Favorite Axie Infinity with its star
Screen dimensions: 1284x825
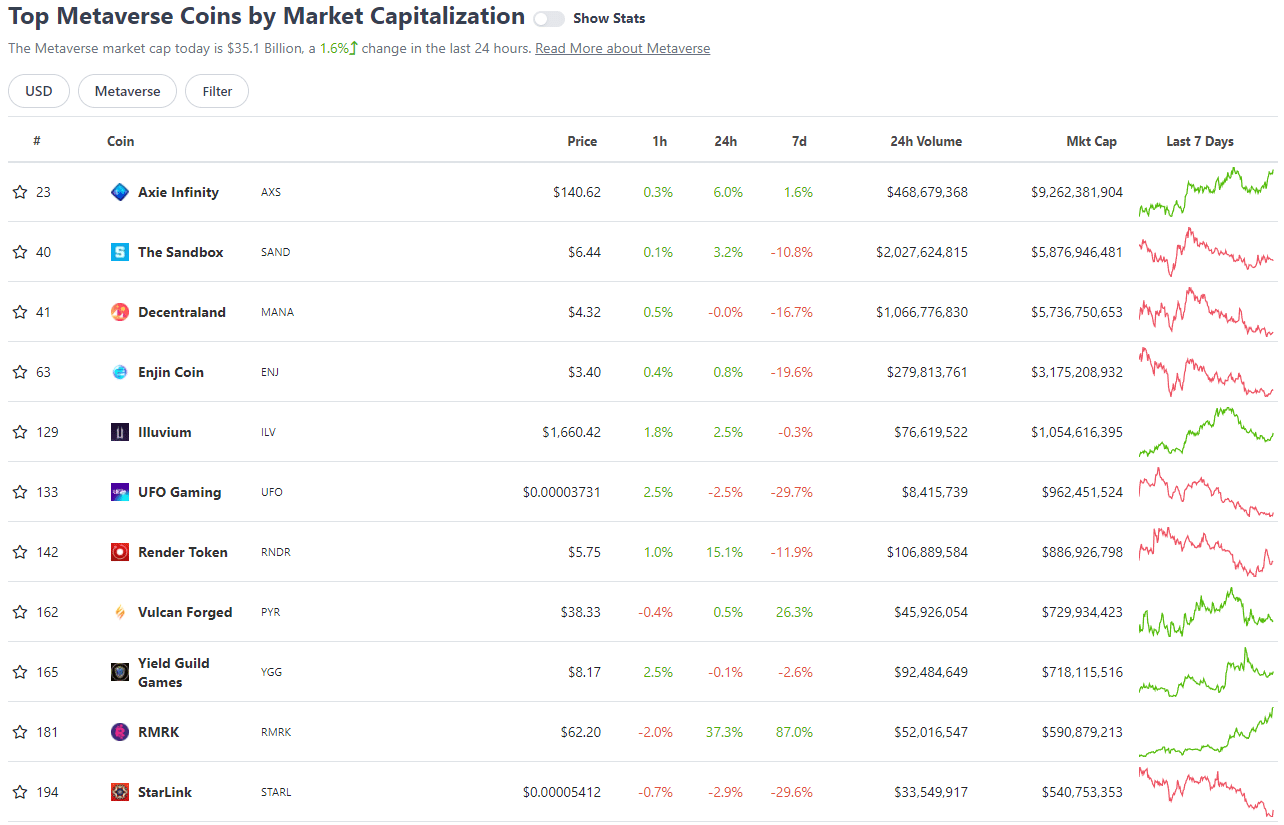[x=20, y=192]
